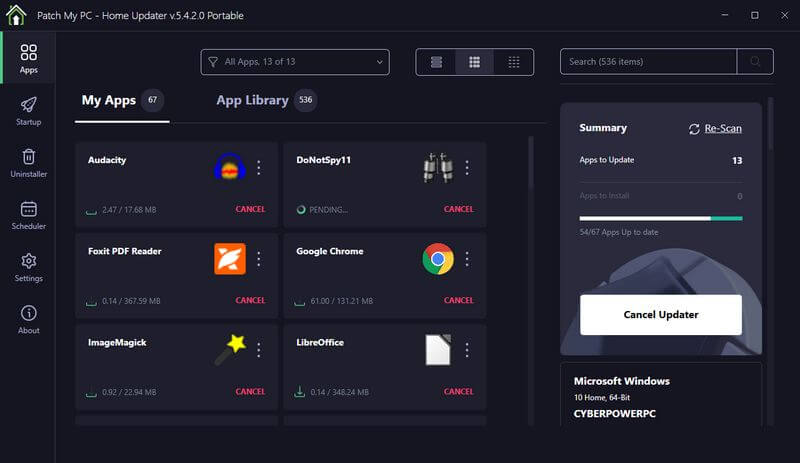Click the search magnifier icon
800x463 pixels.
tap(755, 62)
